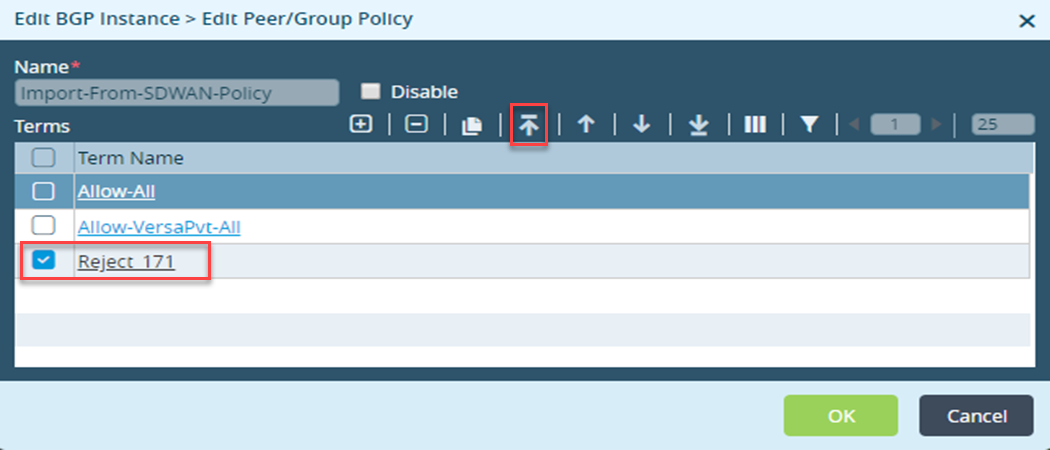Open the Reject_171 term link

tap(126, 261)
